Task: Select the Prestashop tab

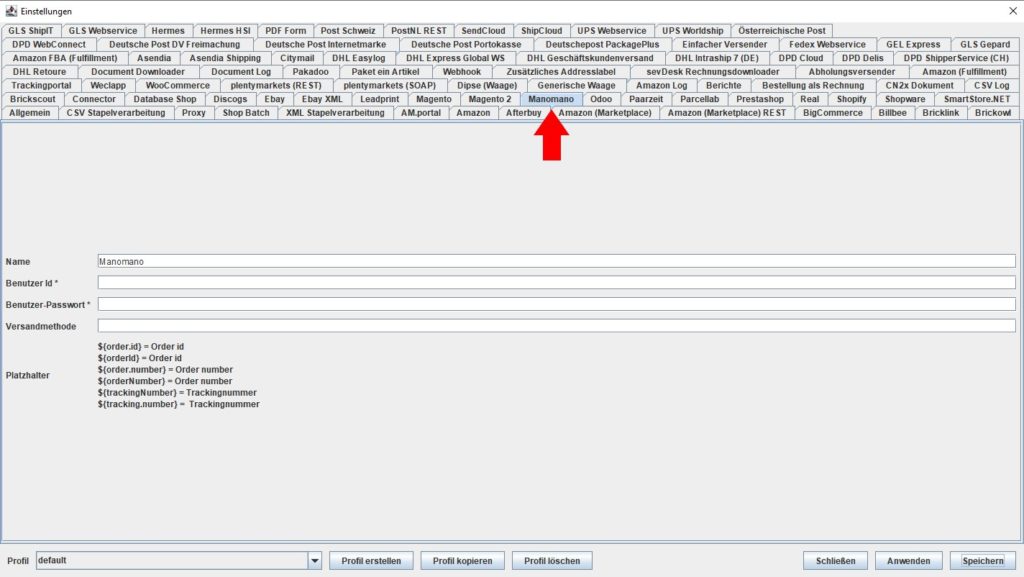Action: click(x=760, y=99)
